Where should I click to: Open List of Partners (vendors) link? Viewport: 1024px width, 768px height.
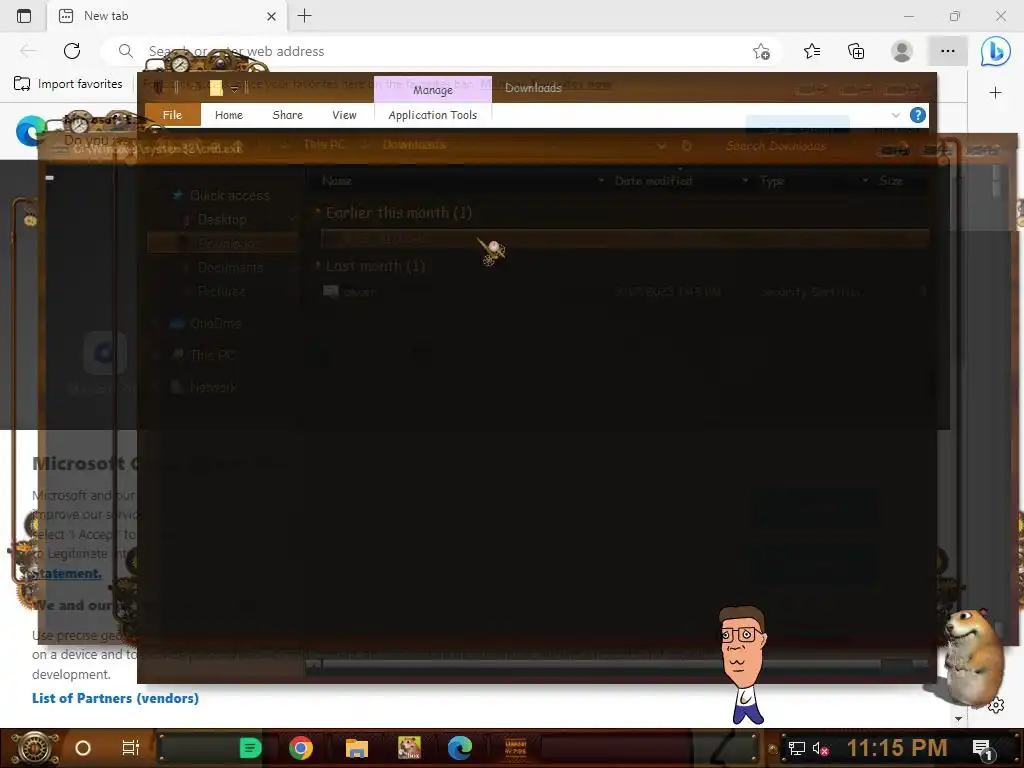coord(115,698)
